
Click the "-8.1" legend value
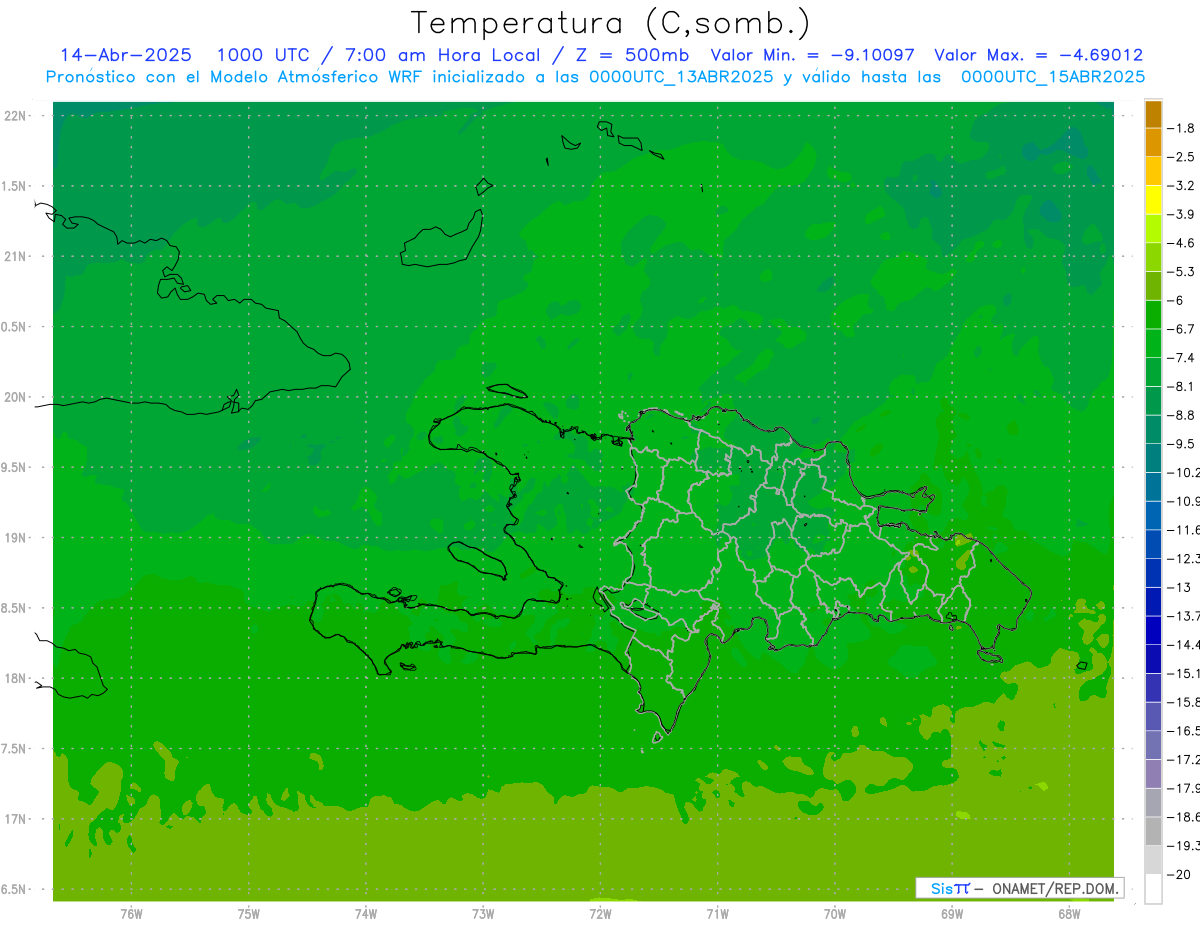pyautogui.click(x=1181, y=386)
